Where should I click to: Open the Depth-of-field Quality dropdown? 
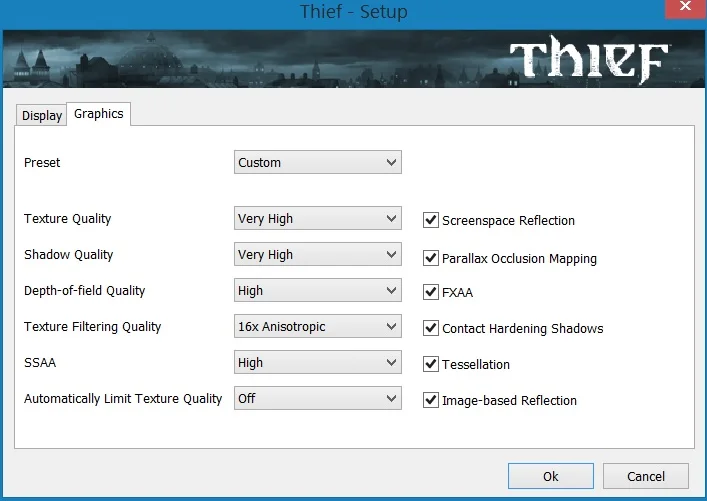pyautogui.click(x=317, y=290)
